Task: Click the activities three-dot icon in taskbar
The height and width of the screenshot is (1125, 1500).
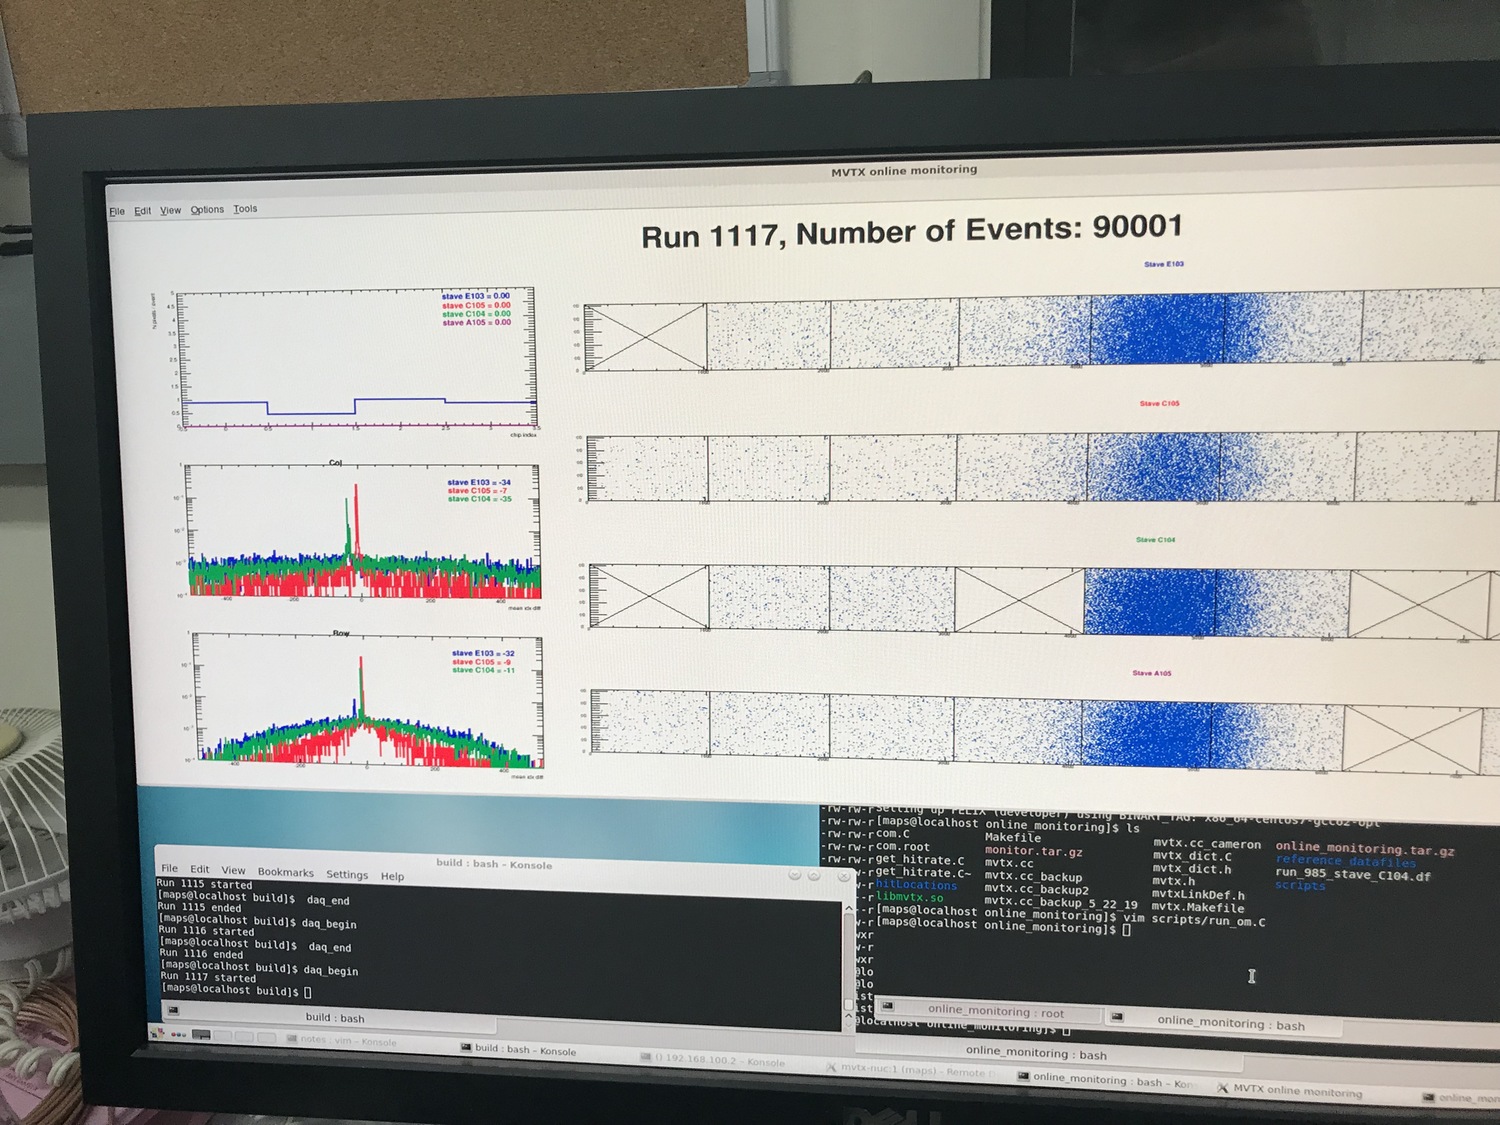Action: click(179, 1034)
